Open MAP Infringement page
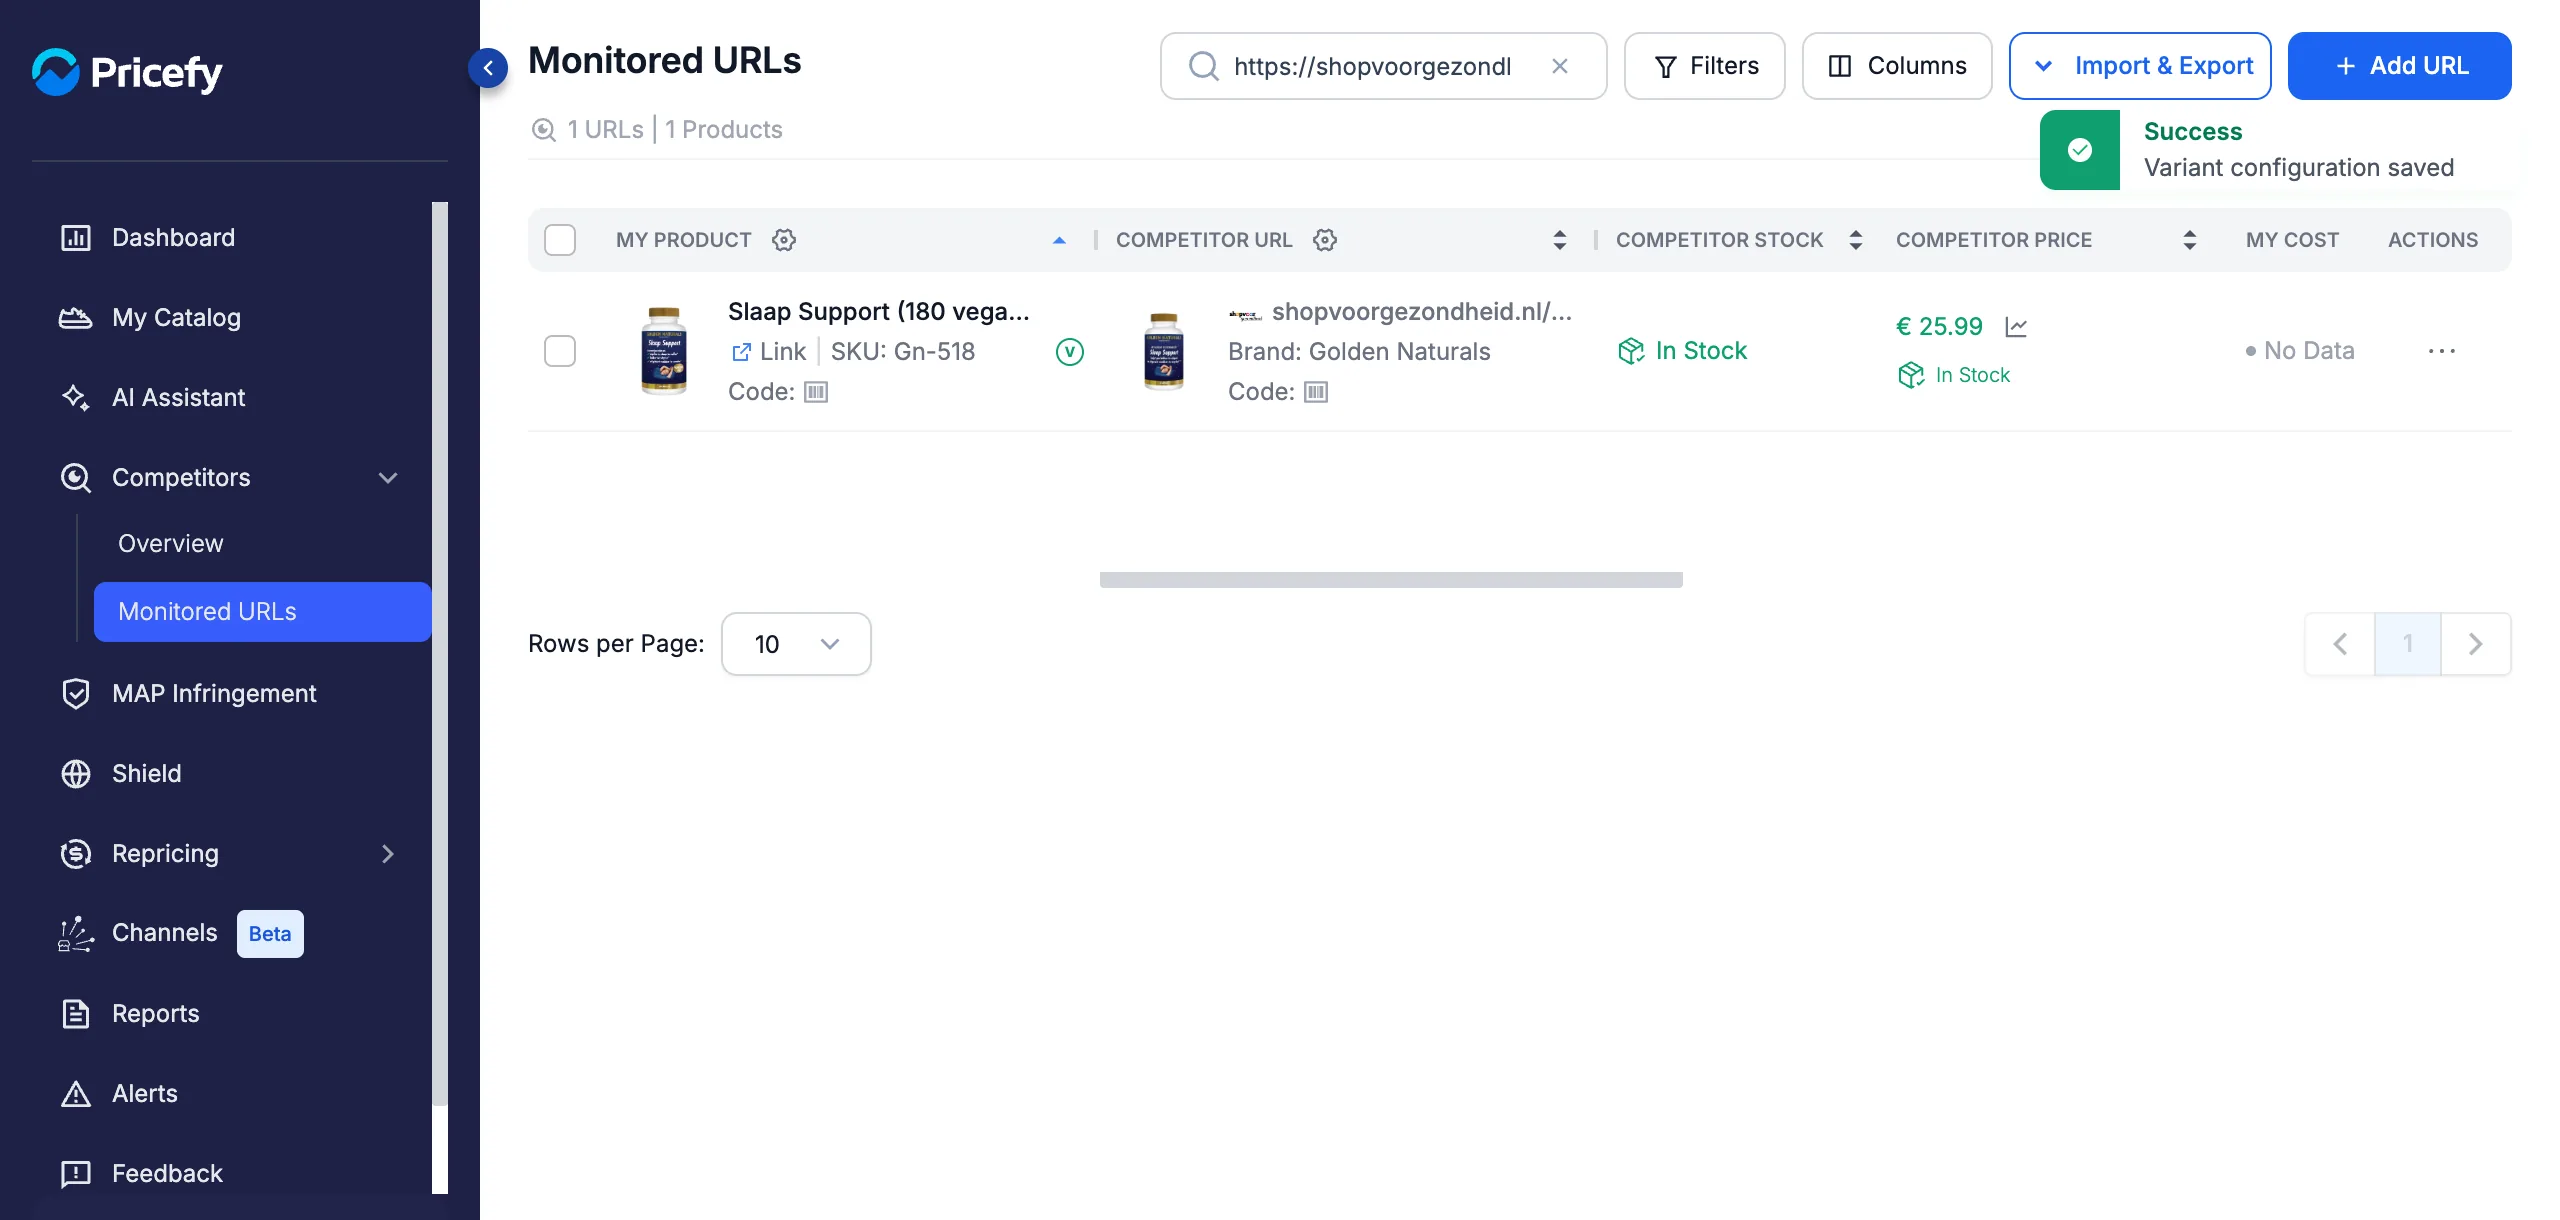Image resolution: width=2560 pixels, height=1220 pixels. pos(214,694)
